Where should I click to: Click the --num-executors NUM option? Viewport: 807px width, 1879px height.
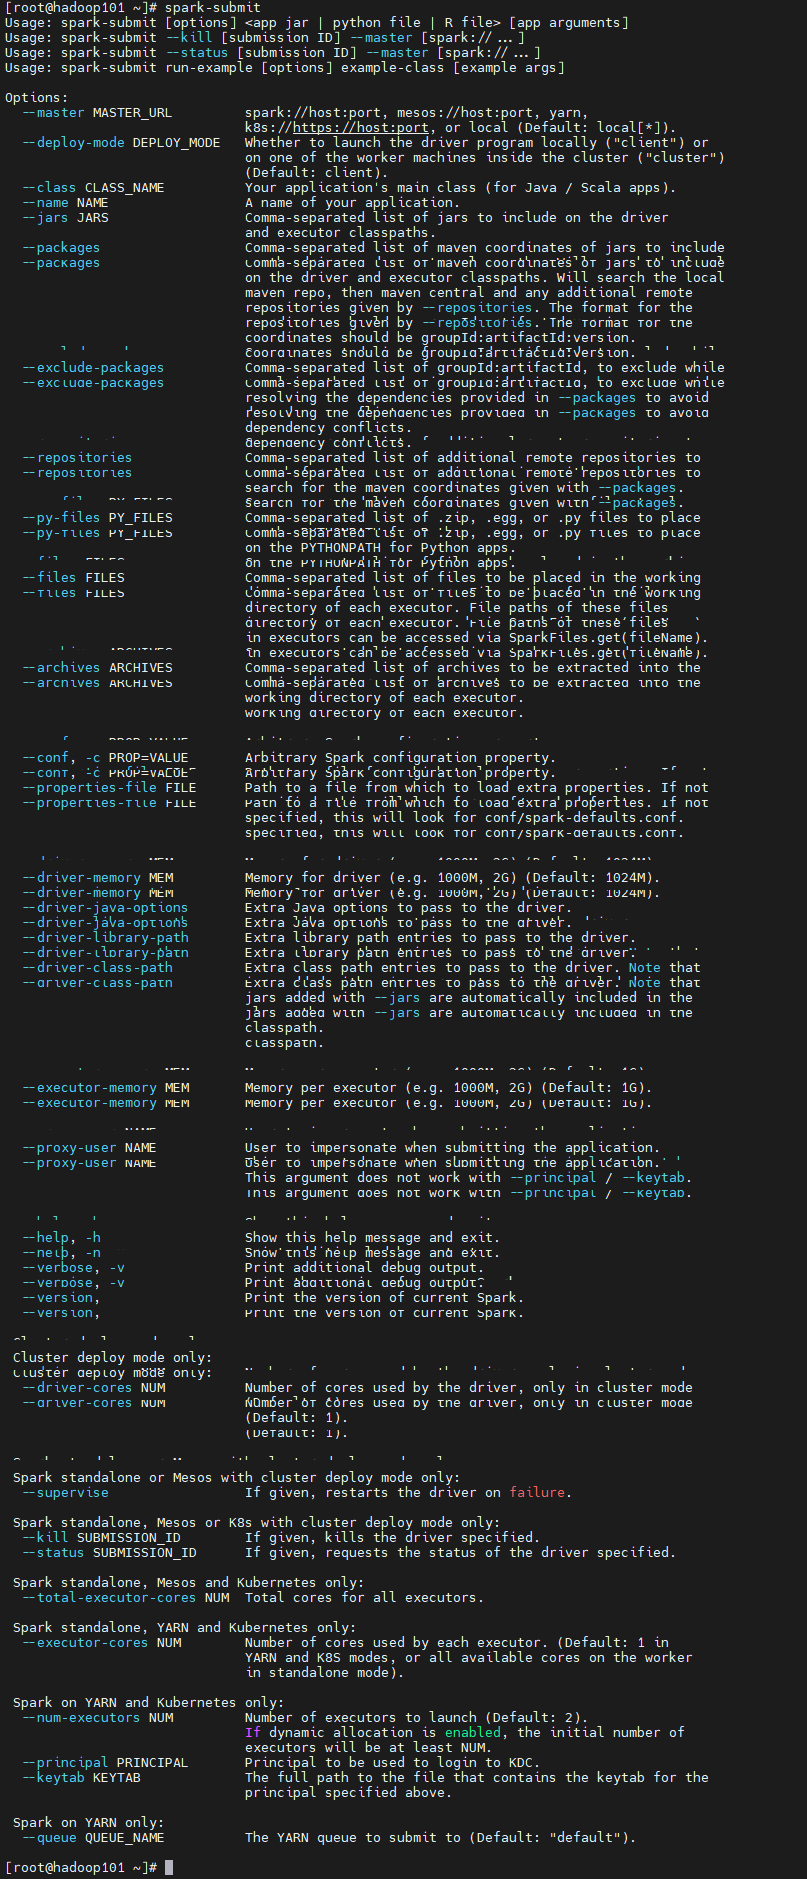pyautogui.click(x=97, y=1718)
